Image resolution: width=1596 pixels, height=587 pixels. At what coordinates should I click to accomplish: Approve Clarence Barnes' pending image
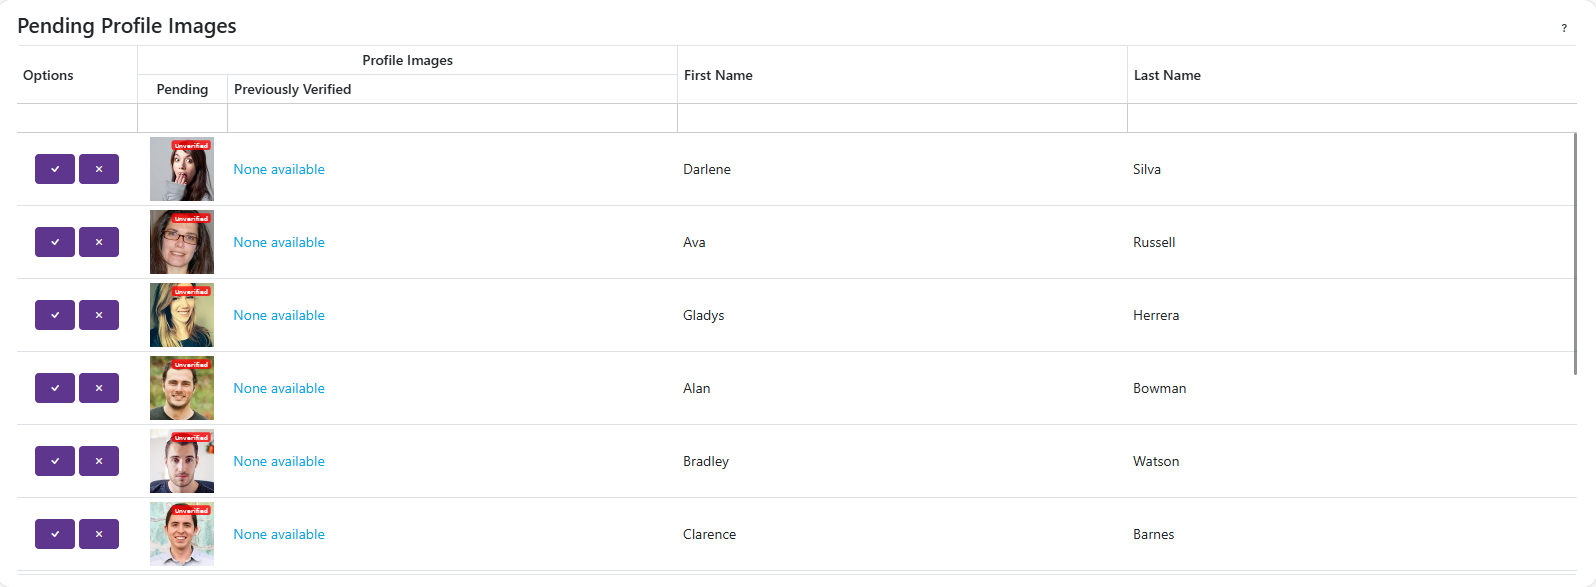pyautogui.click(x=55, y=534)
